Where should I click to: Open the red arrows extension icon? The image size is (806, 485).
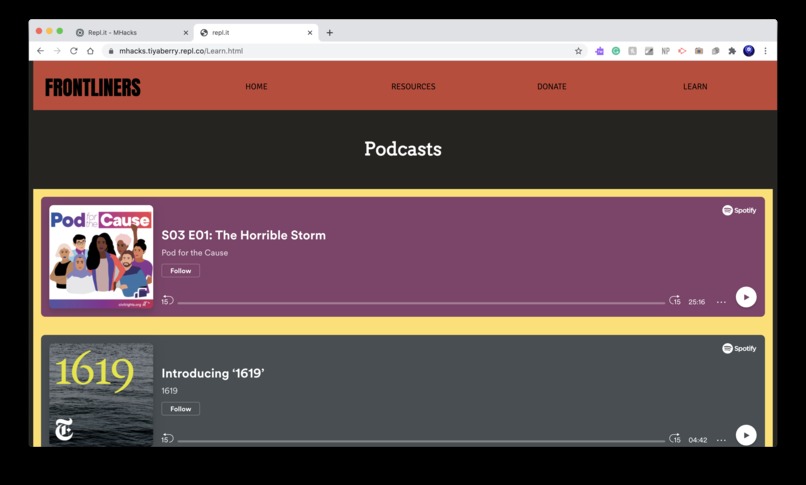point(682,51)
